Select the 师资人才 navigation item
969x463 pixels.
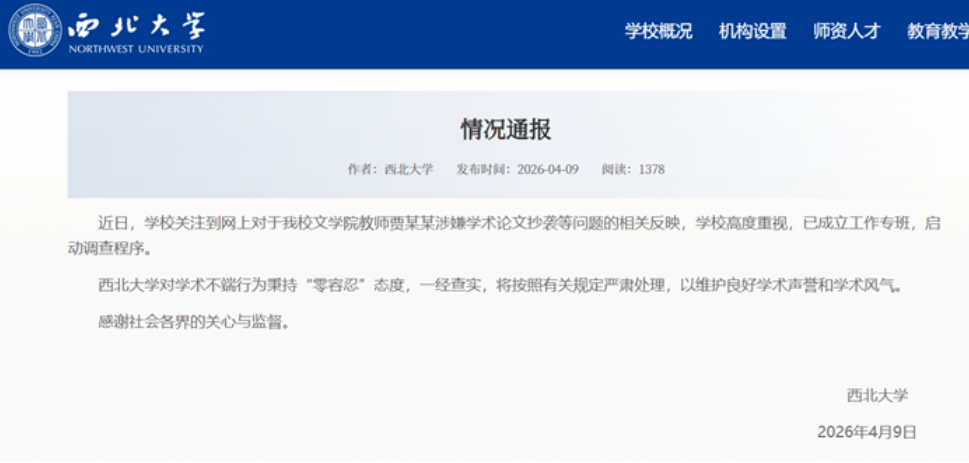pyautogui.click(x=846, y=31)
